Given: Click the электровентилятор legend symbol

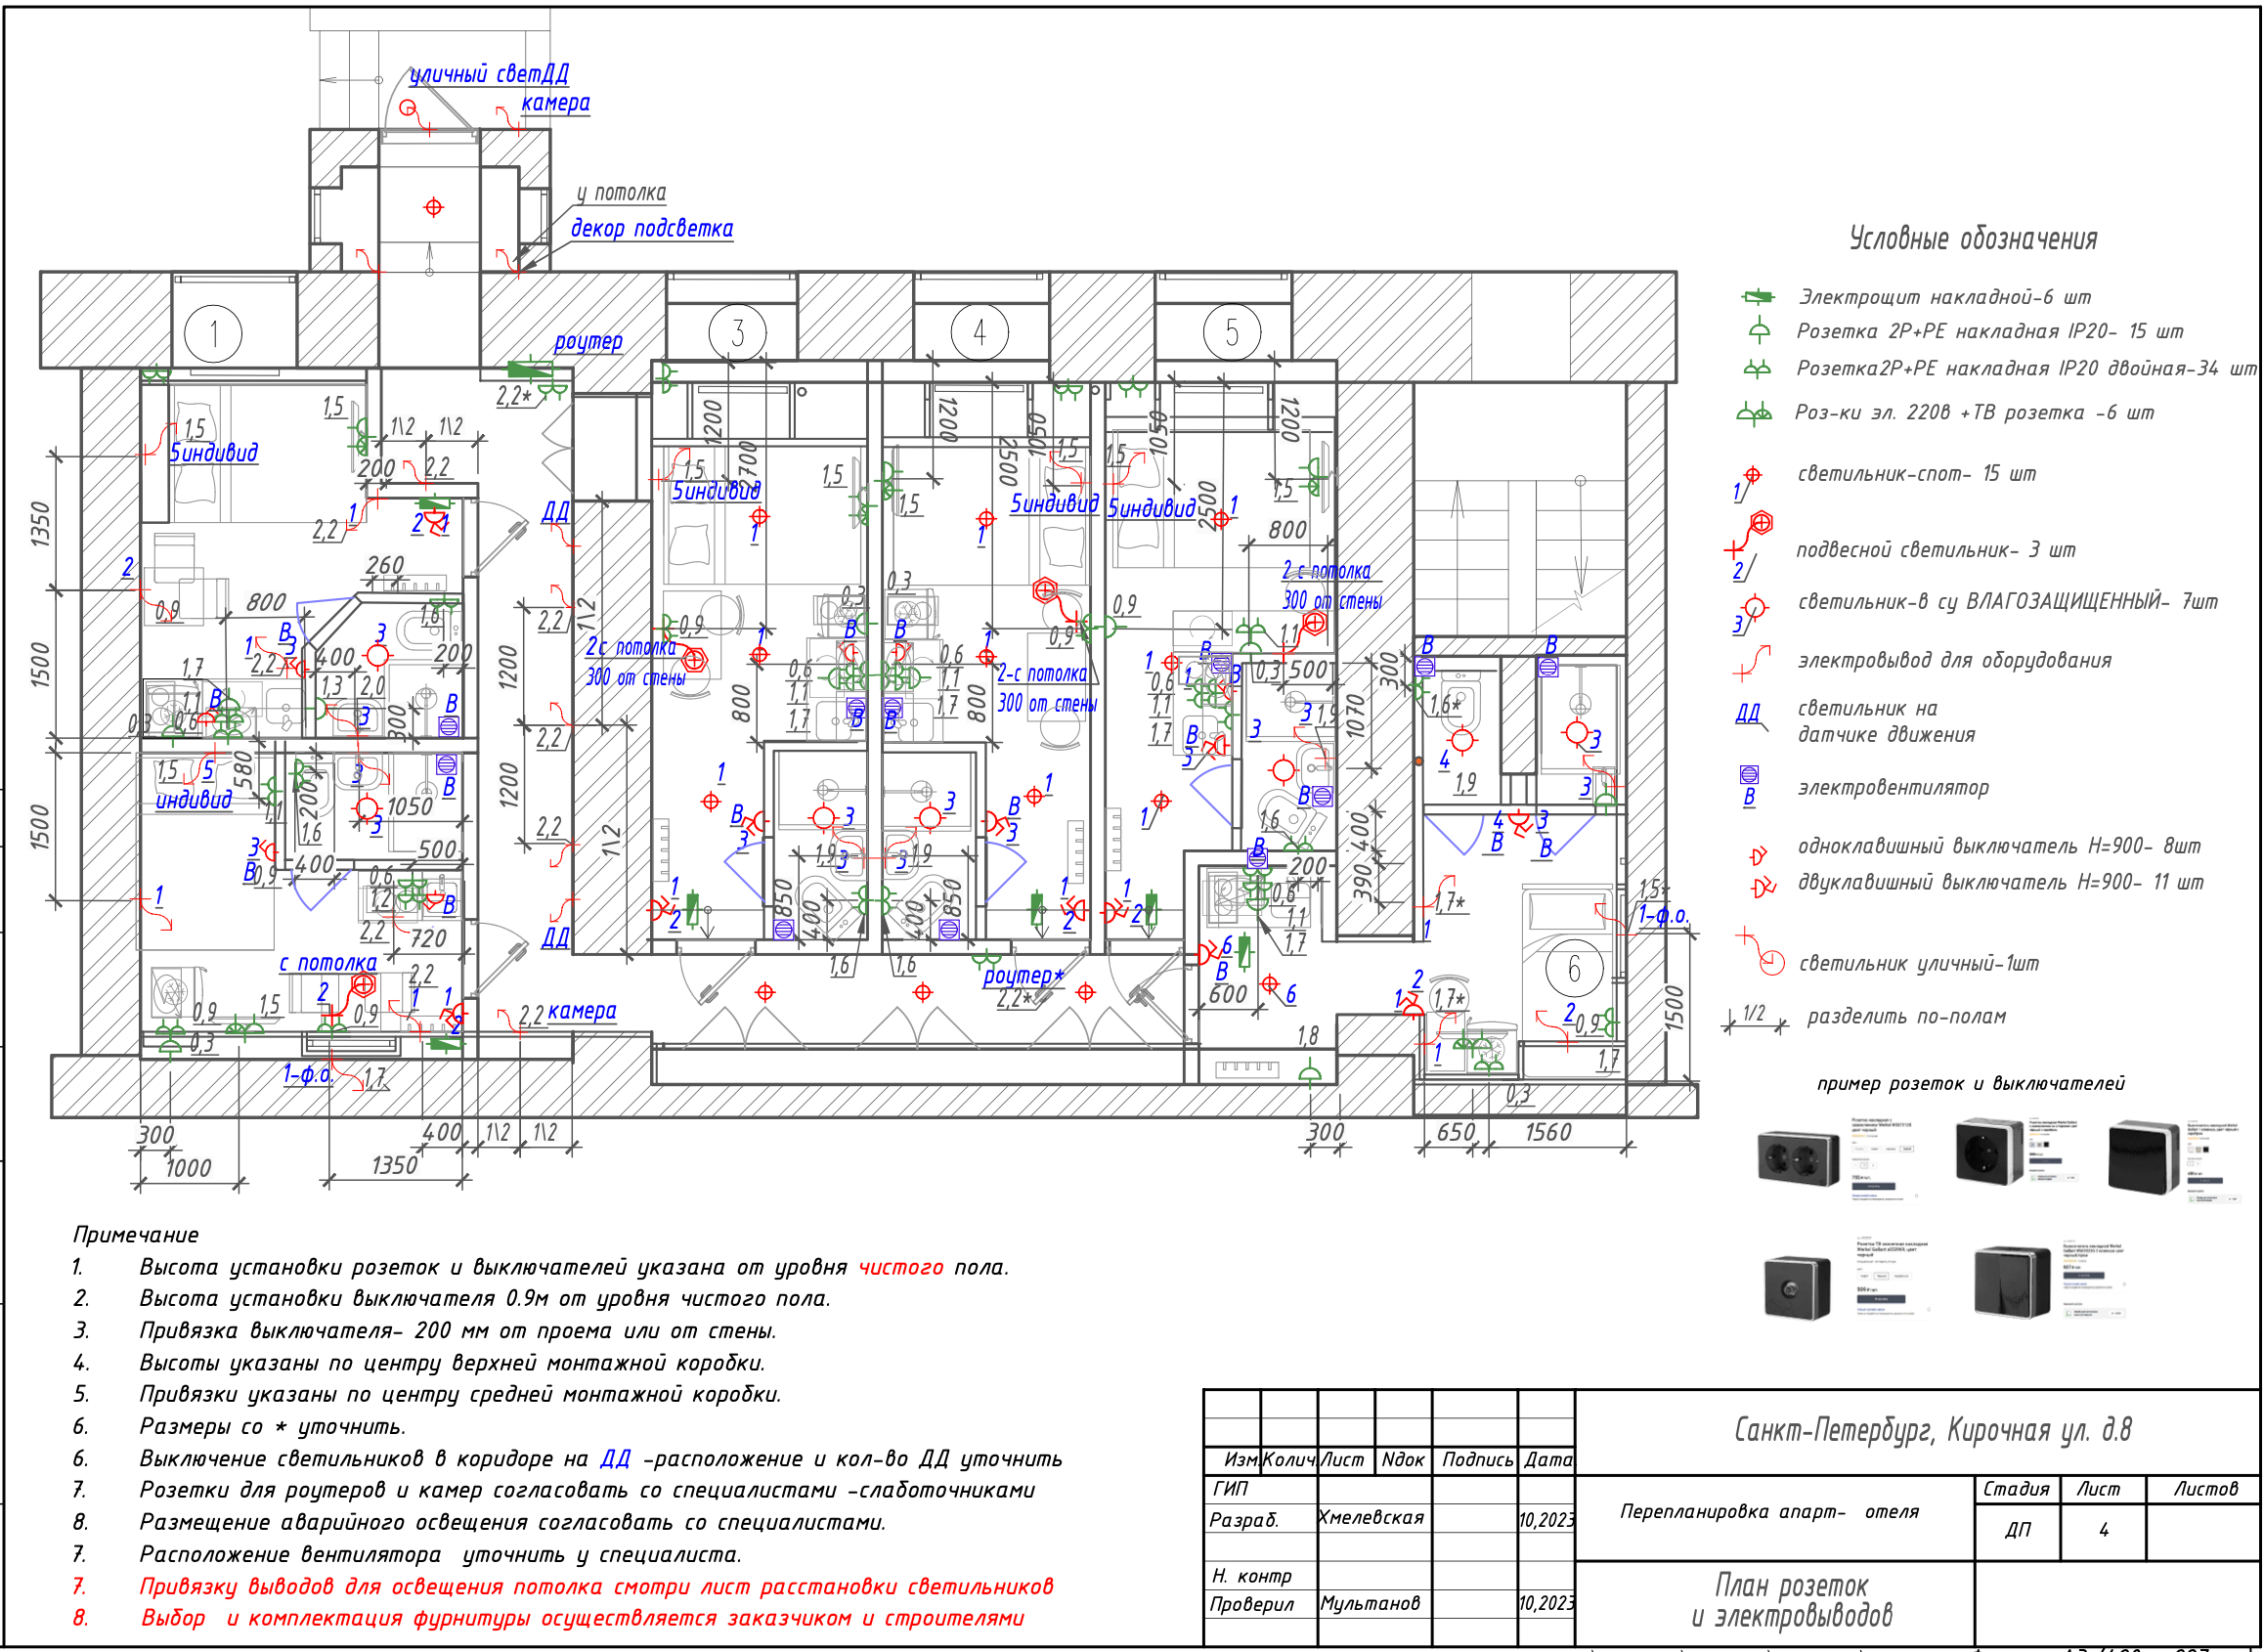Looking at the screenshot, I should pyautogui.click(x=1749, y=775).
